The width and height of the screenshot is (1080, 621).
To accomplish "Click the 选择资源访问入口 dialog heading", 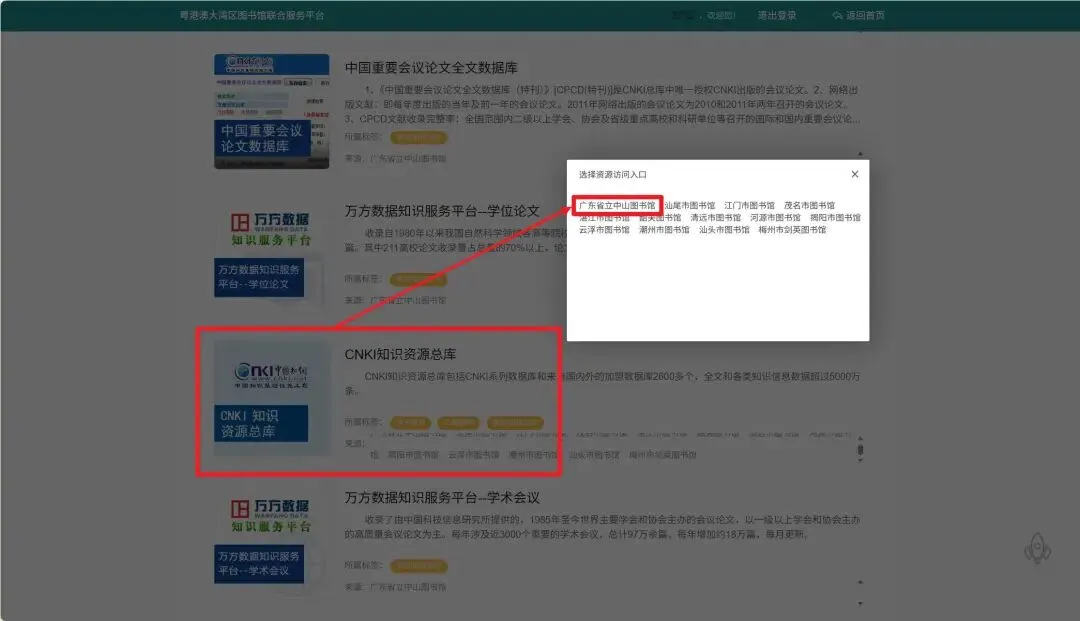I will (x=612, y=175).
